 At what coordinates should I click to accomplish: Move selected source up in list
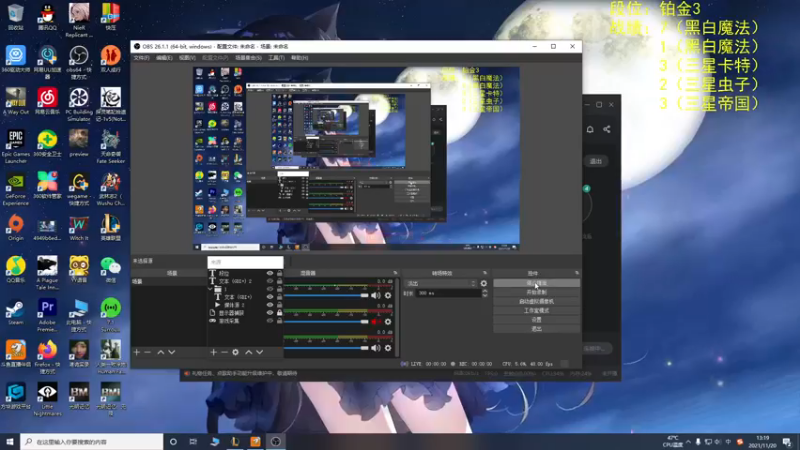(248, 352)
